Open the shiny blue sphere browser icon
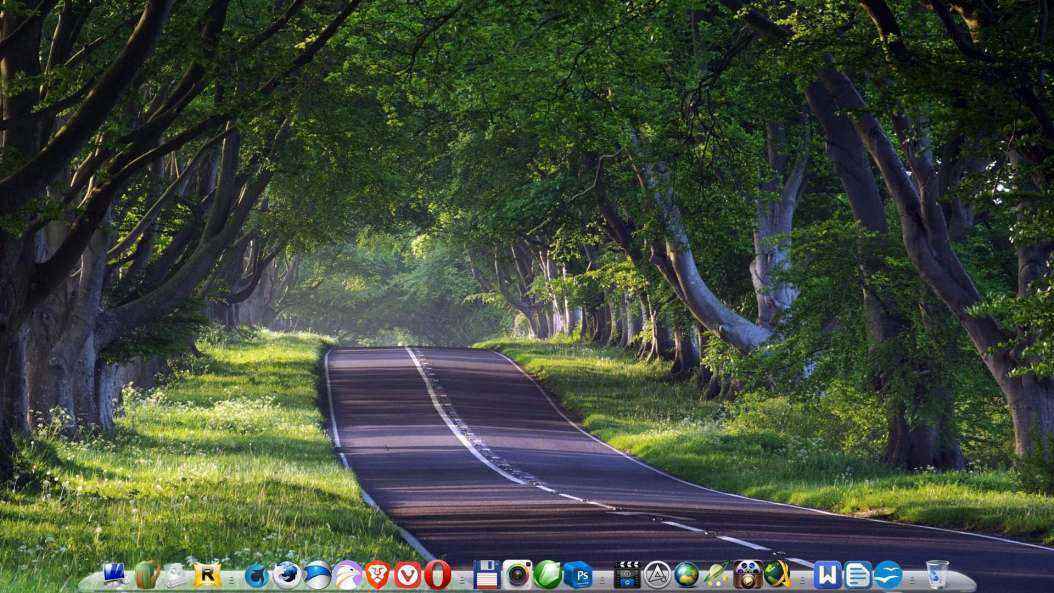This screenshot has height=593, width=1054. 317,576
